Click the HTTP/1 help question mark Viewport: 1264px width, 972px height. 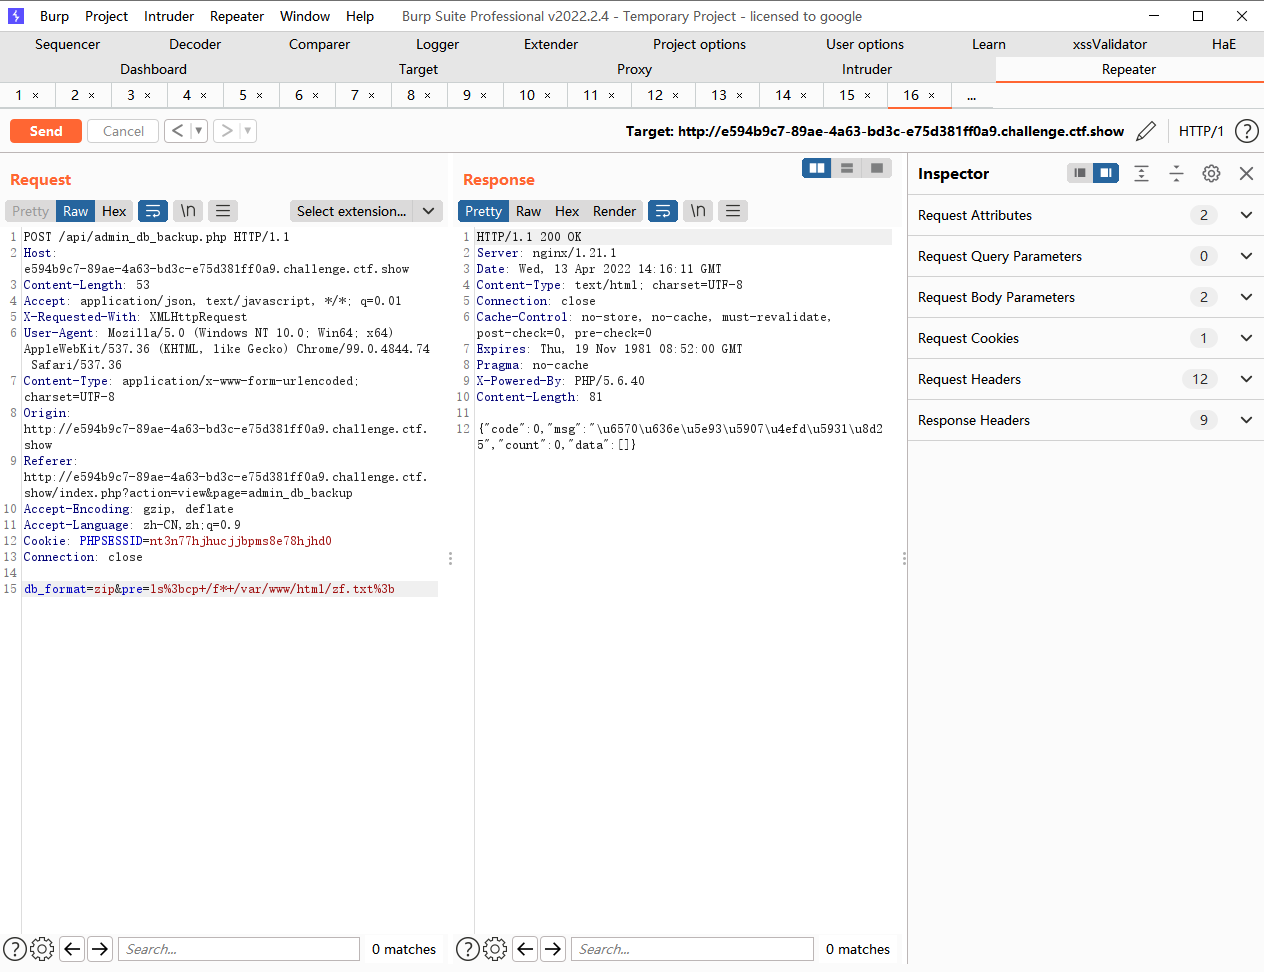[x=1245, y=131]
